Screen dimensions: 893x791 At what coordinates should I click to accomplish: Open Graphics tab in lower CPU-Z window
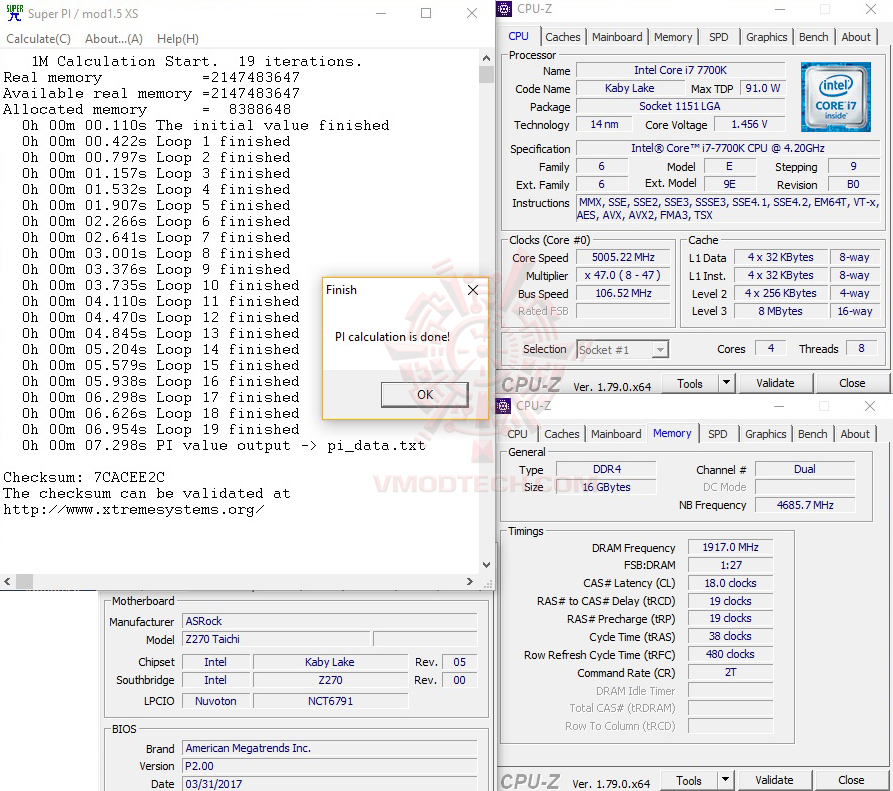[765, 434]
